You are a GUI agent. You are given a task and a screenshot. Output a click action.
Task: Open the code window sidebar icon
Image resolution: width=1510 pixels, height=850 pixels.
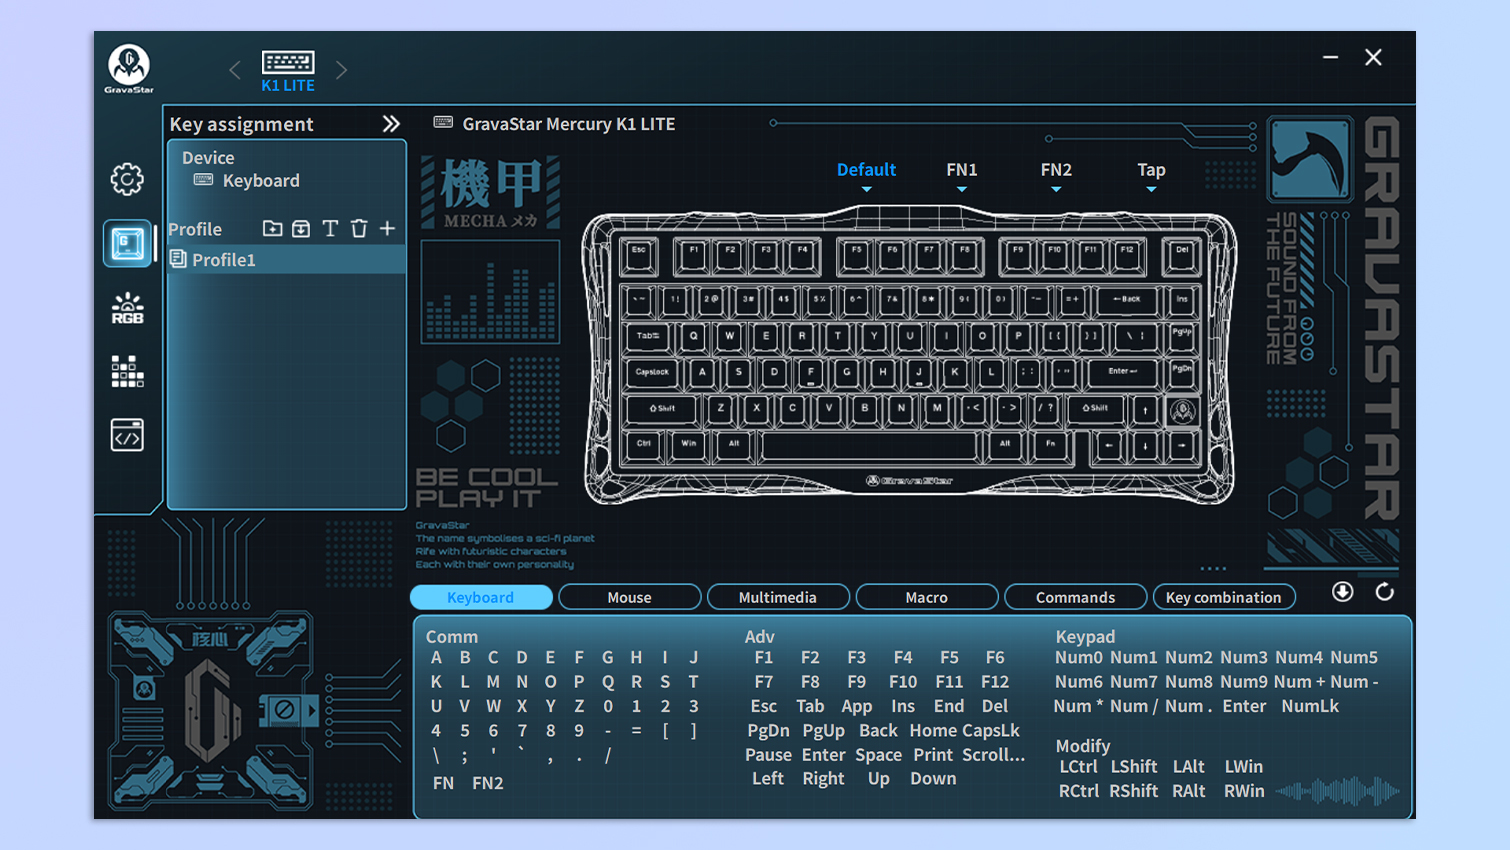point(127,435)
